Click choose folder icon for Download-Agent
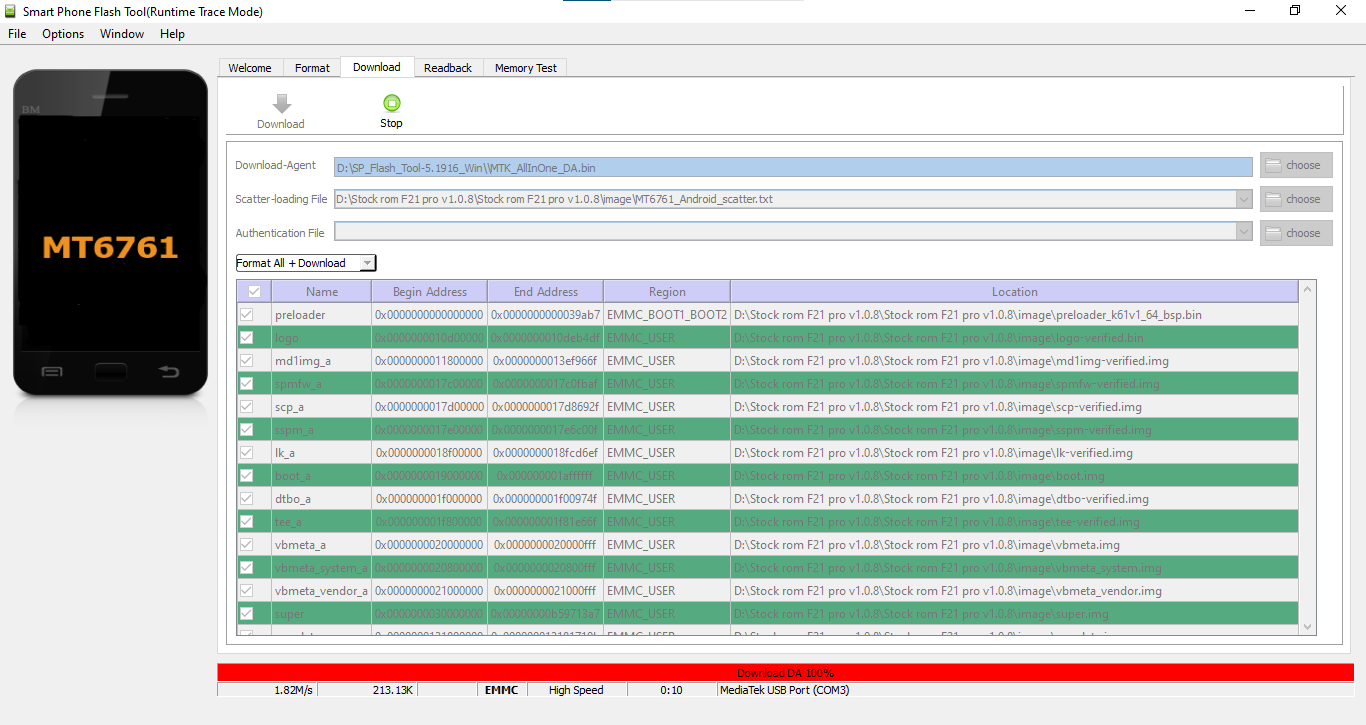 [x=1273, y=166]
